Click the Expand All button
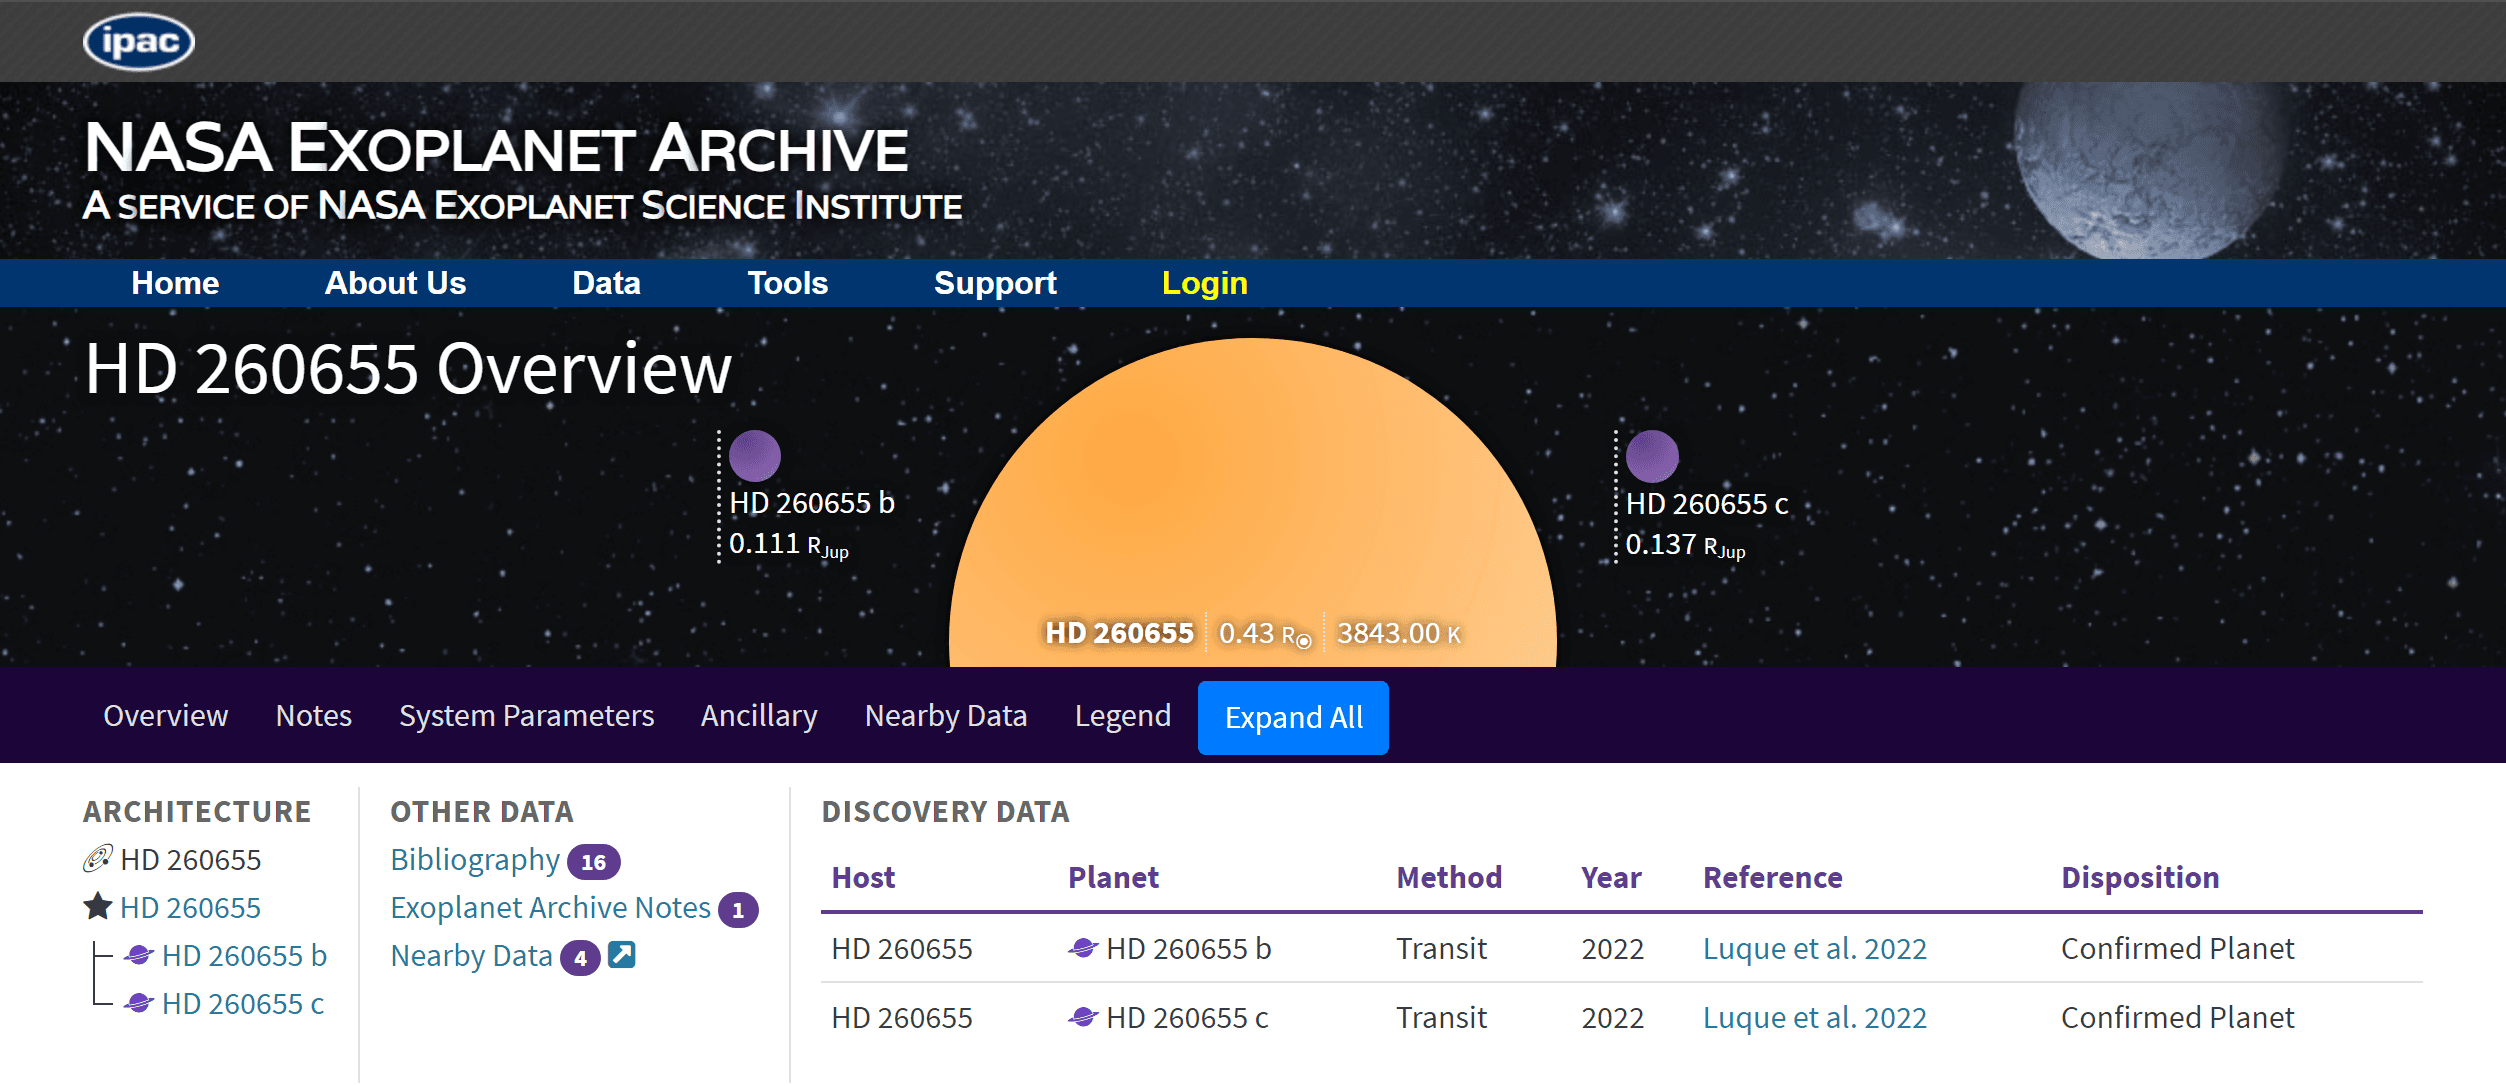 click(x=1293, y=717)
